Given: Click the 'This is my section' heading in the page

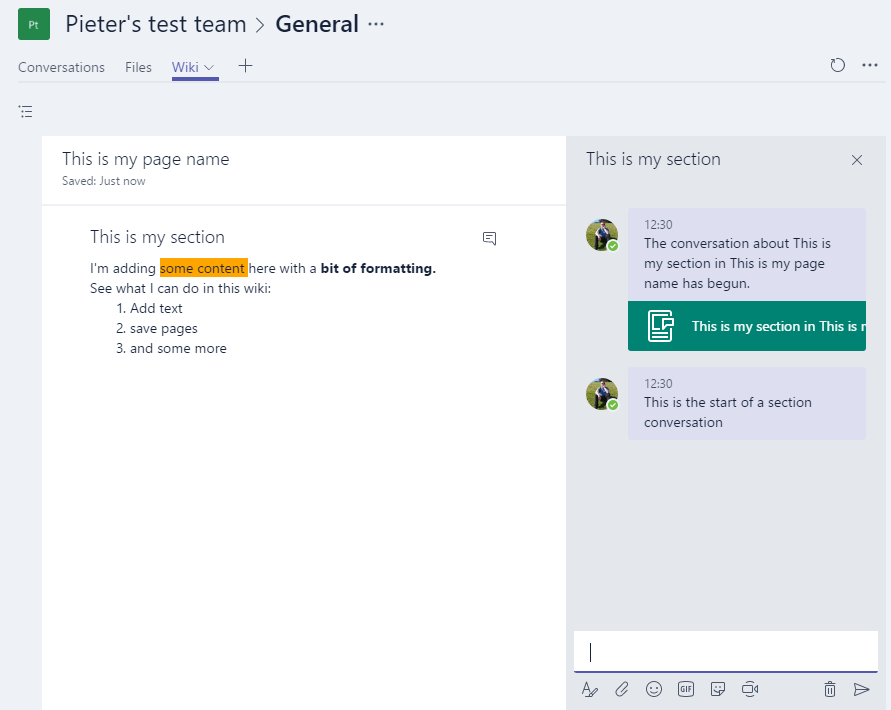Looking at the screenshot, I should pyautogui.click(x=157, y=236).
